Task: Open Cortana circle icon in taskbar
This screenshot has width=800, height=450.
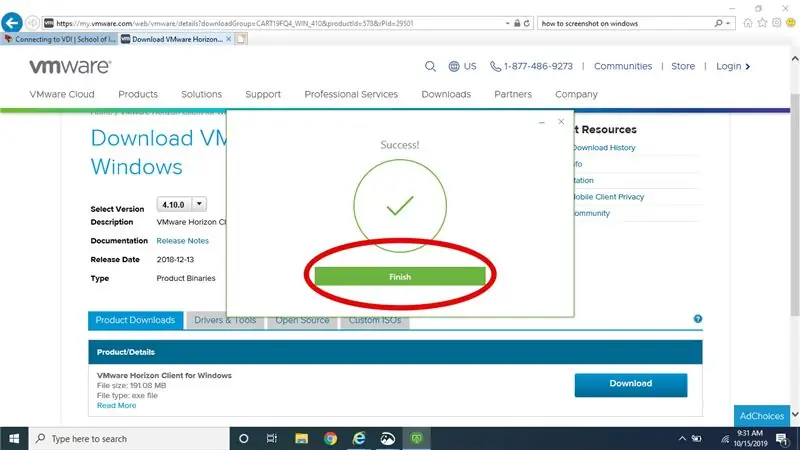Action: click(243, 439)
